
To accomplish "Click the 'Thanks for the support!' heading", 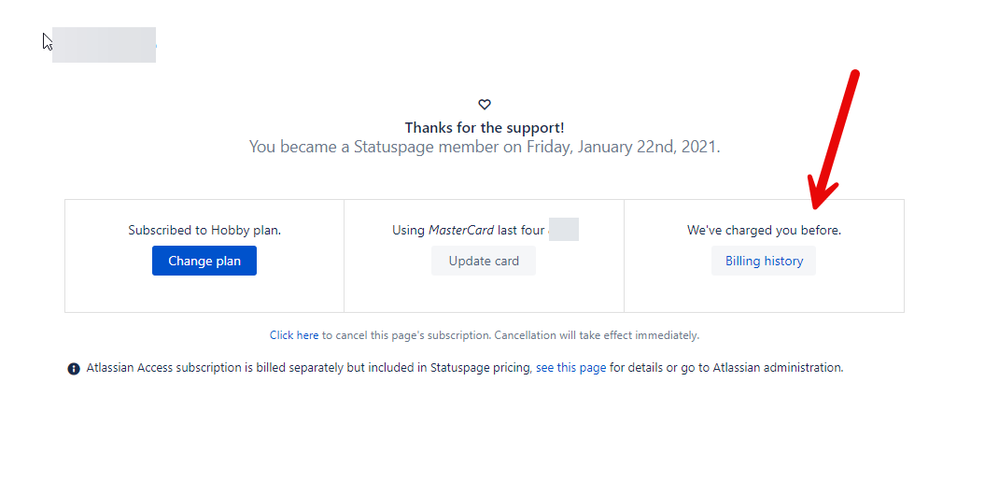I will 484,127.
